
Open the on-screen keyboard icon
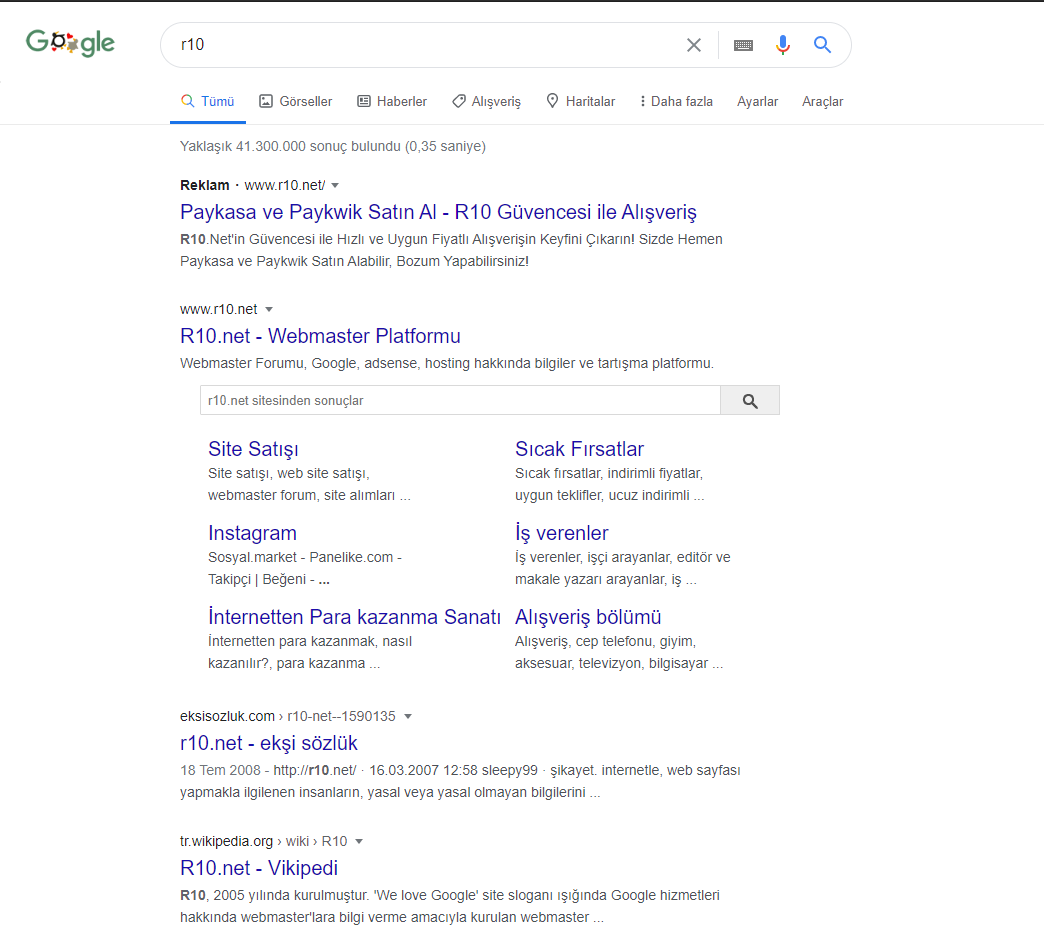(x=743, y=45)
